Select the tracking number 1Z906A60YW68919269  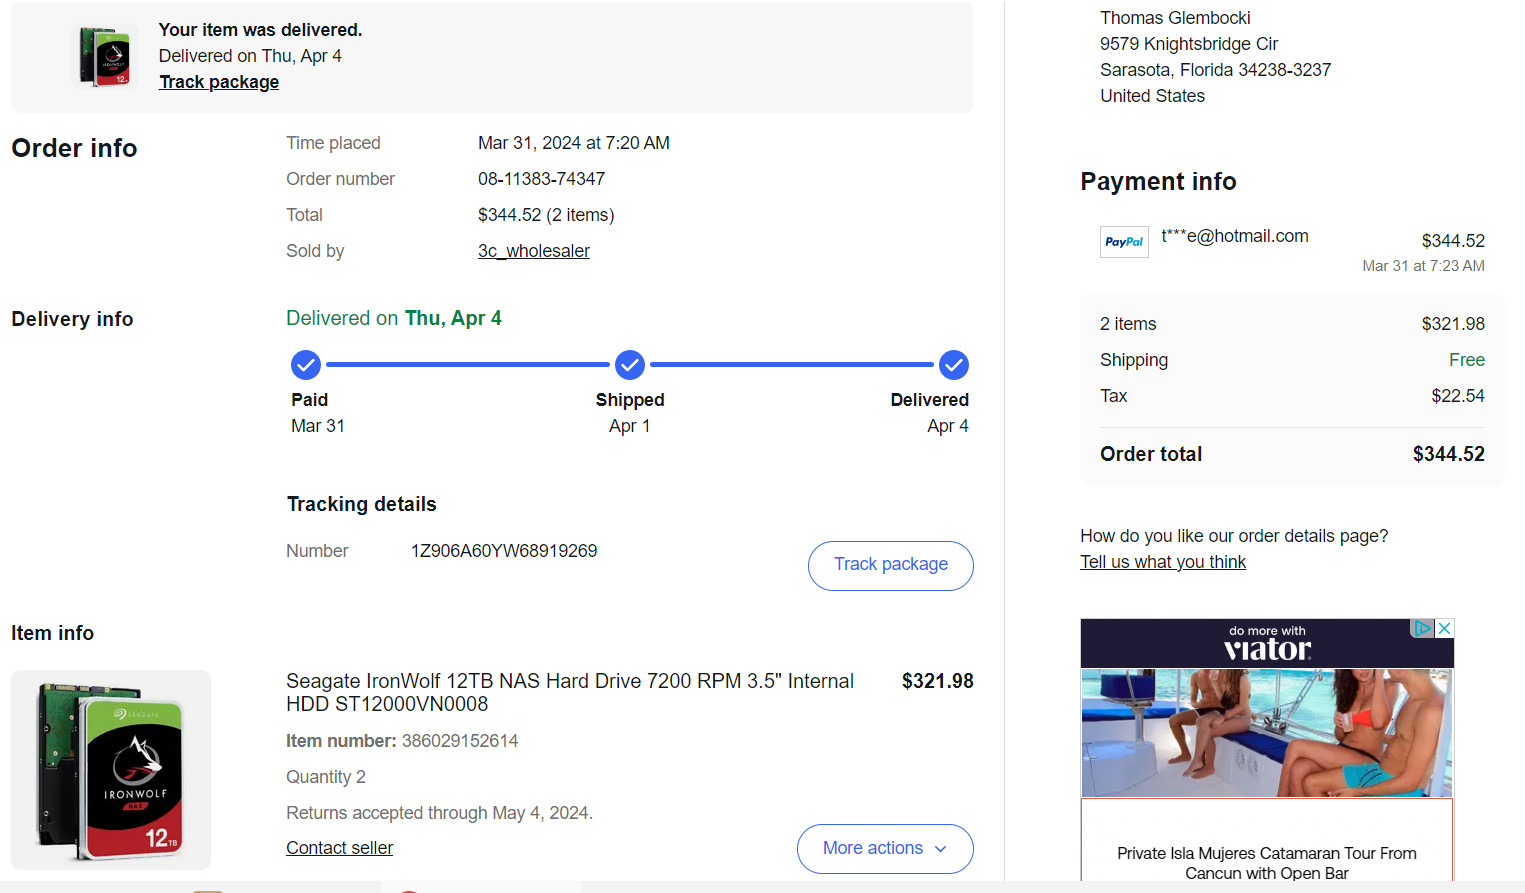504,551
